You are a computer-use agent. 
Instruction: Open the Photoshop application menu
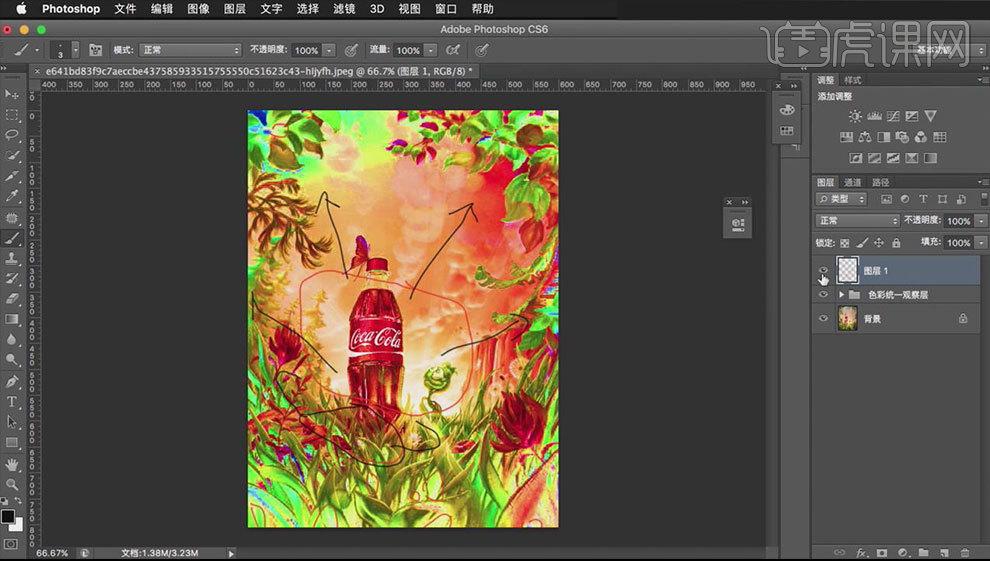click(x=71, y=9)
